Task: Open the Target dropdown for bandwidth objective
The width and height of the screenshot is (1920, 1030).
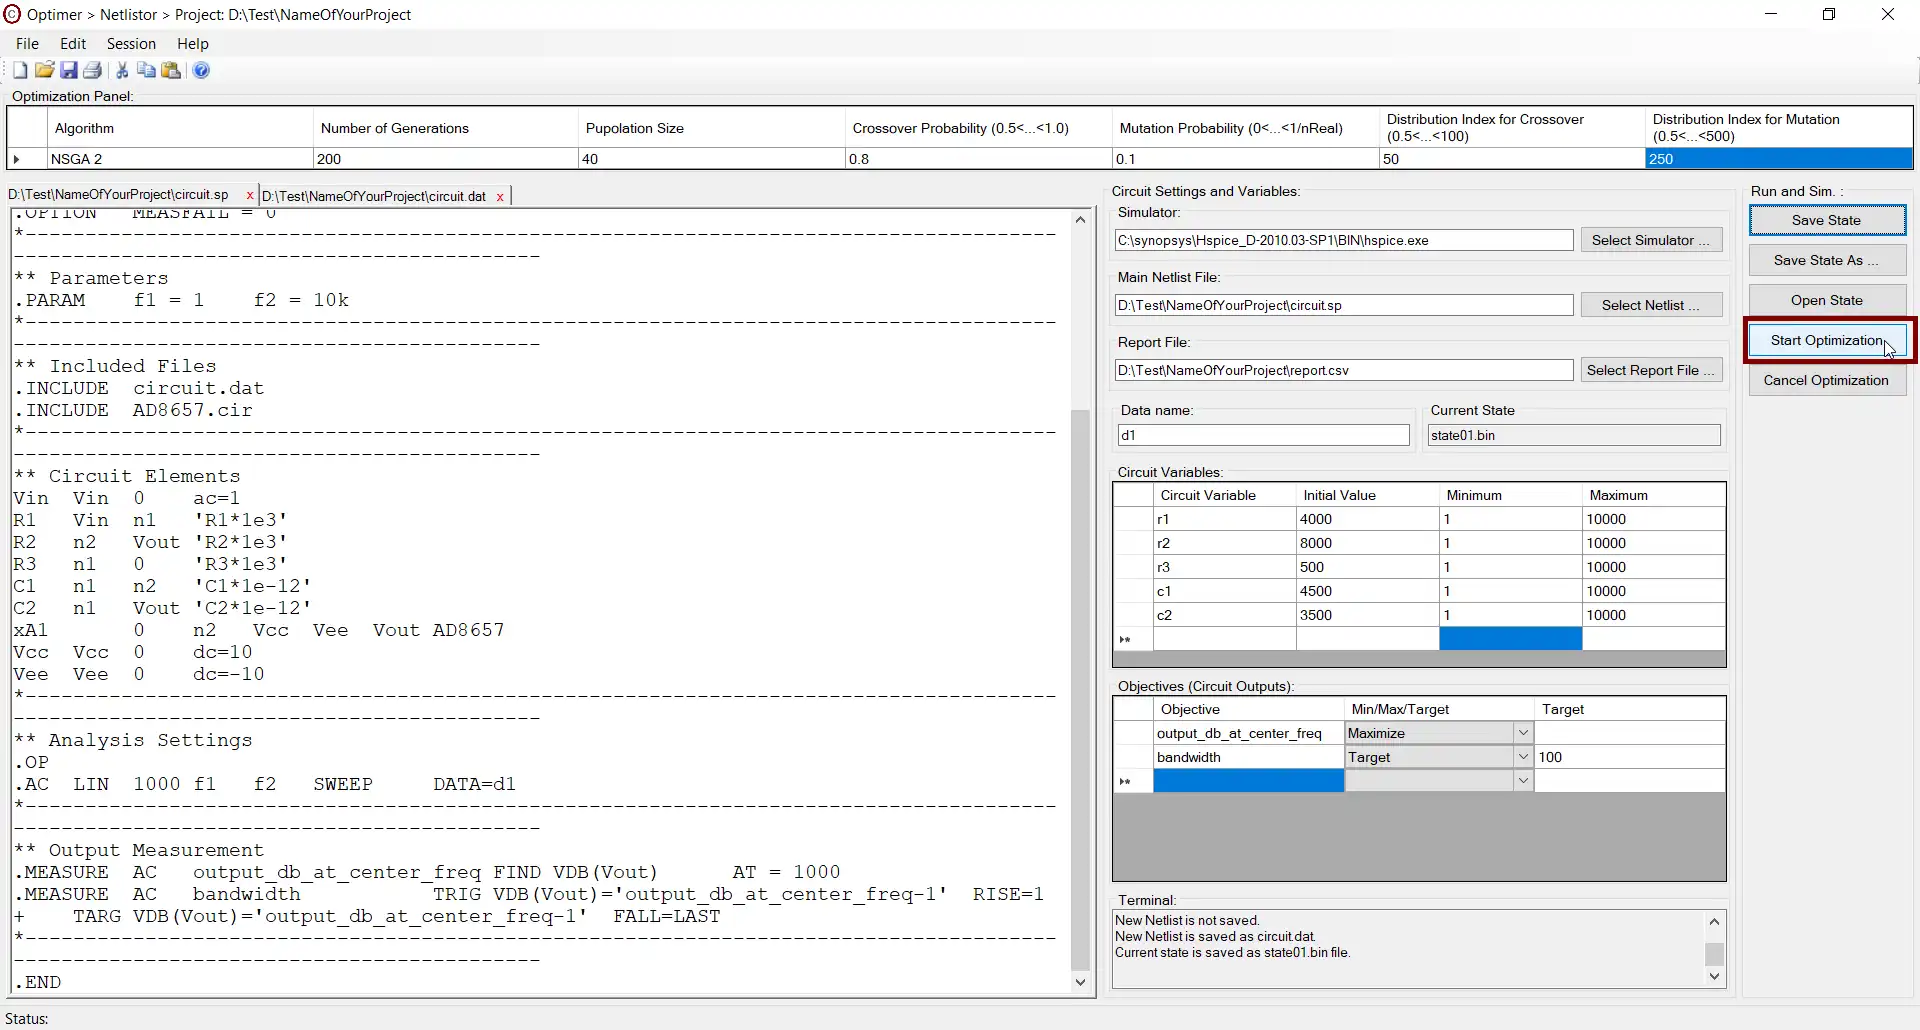Action: pyautogui.click(x=1522, y=757)
